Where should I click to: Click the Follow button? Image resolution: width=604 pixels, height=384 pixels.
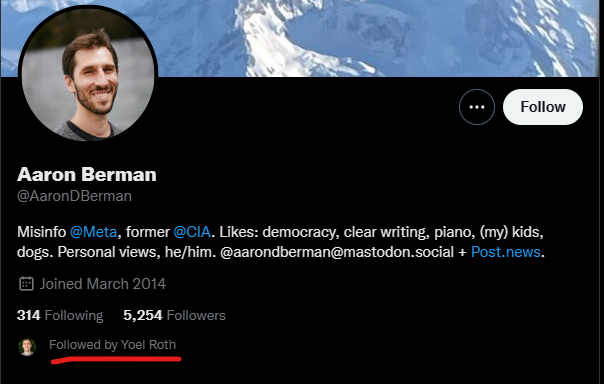click(x=543, y=107)
